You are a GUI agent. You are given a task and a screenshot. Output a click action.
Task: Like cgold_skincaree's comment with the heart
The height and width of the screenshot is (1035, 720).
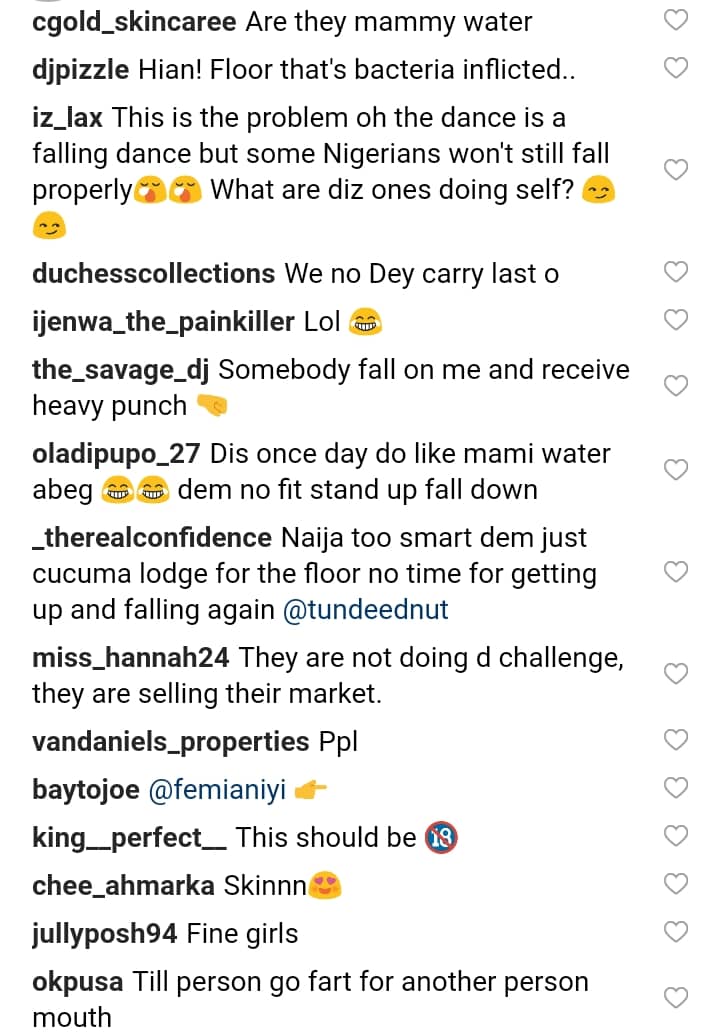[677, 20]
